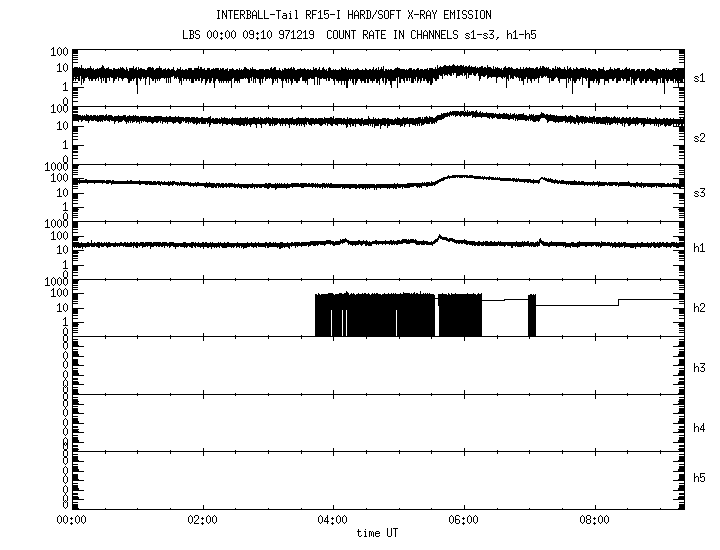Click the large black h2 burst block
This screenshot has width=720, height=550.
(375, 314)
